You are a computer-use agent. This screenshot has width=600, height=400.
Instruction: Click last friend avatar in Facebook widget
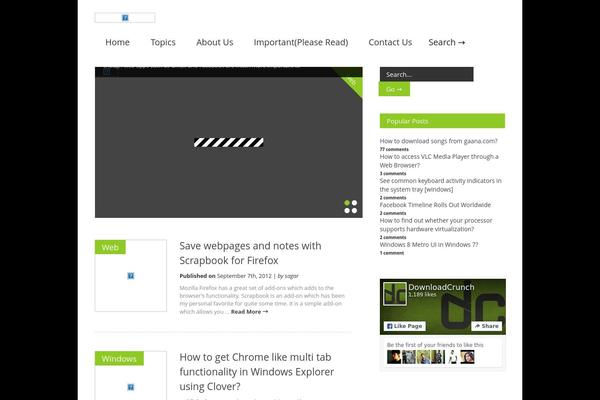coord(467,357)
